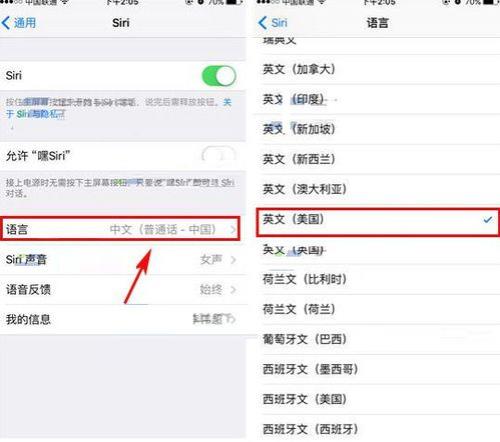The width and height of the screenshot is (500, 442).
Task: Select 英文（澳大利亚）
Action: pyautogui.click(x=378, y=190)
